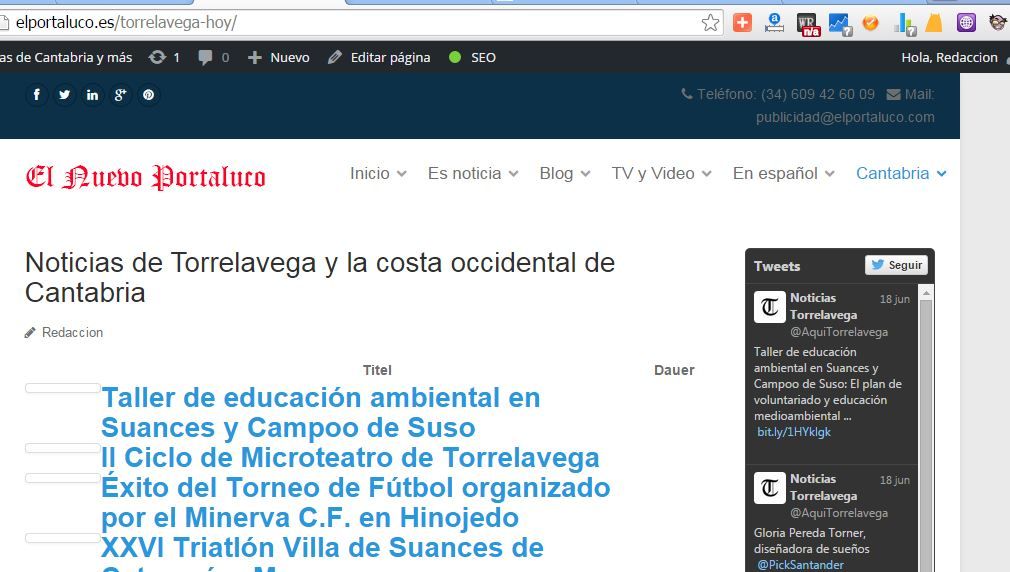Open the Pinterest social icon
The width and height of the screenshot is (1010, 572).
(148, 95)
